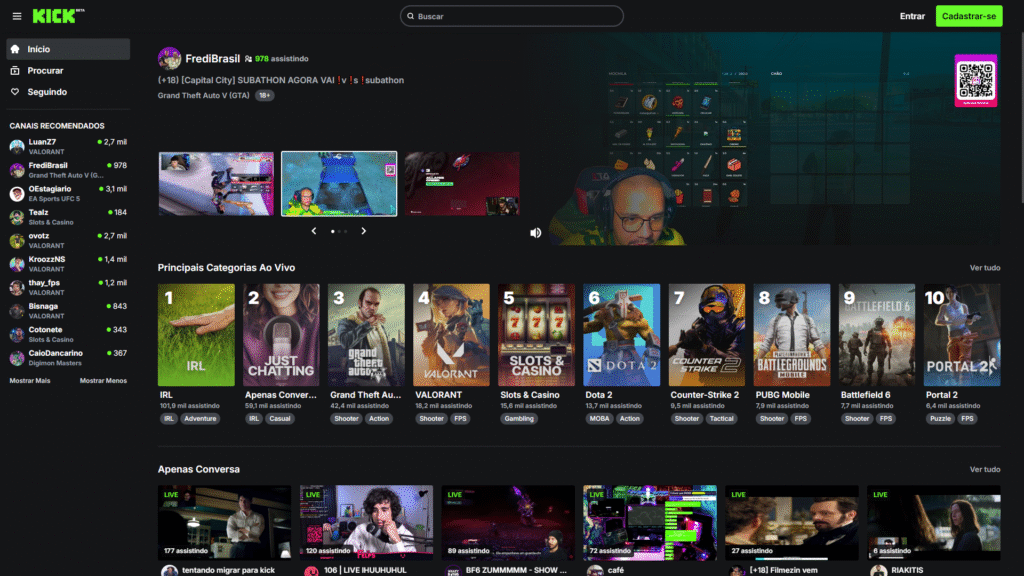1024x576 pixels.
Task: Open the stream with 120 assistindo
Action: coord(366,522)
